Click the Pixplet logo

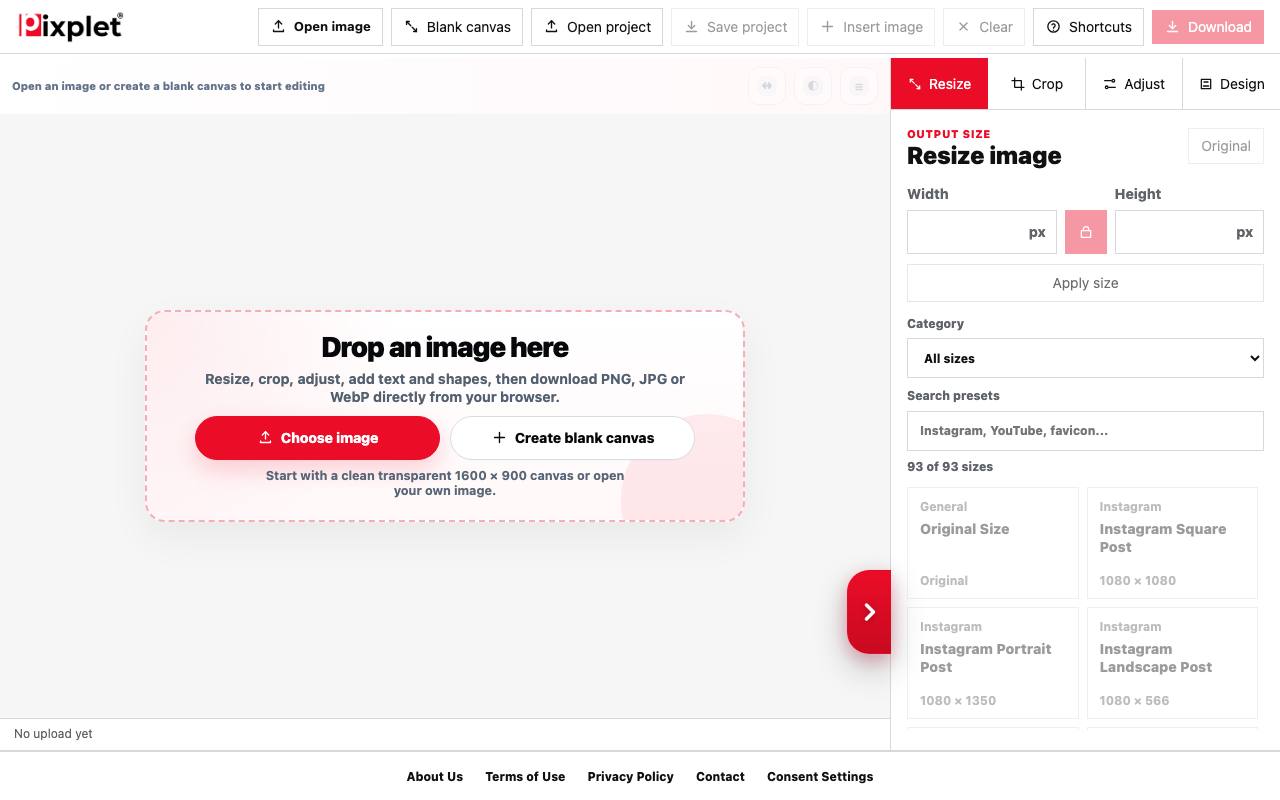click(x=71, y=26)
